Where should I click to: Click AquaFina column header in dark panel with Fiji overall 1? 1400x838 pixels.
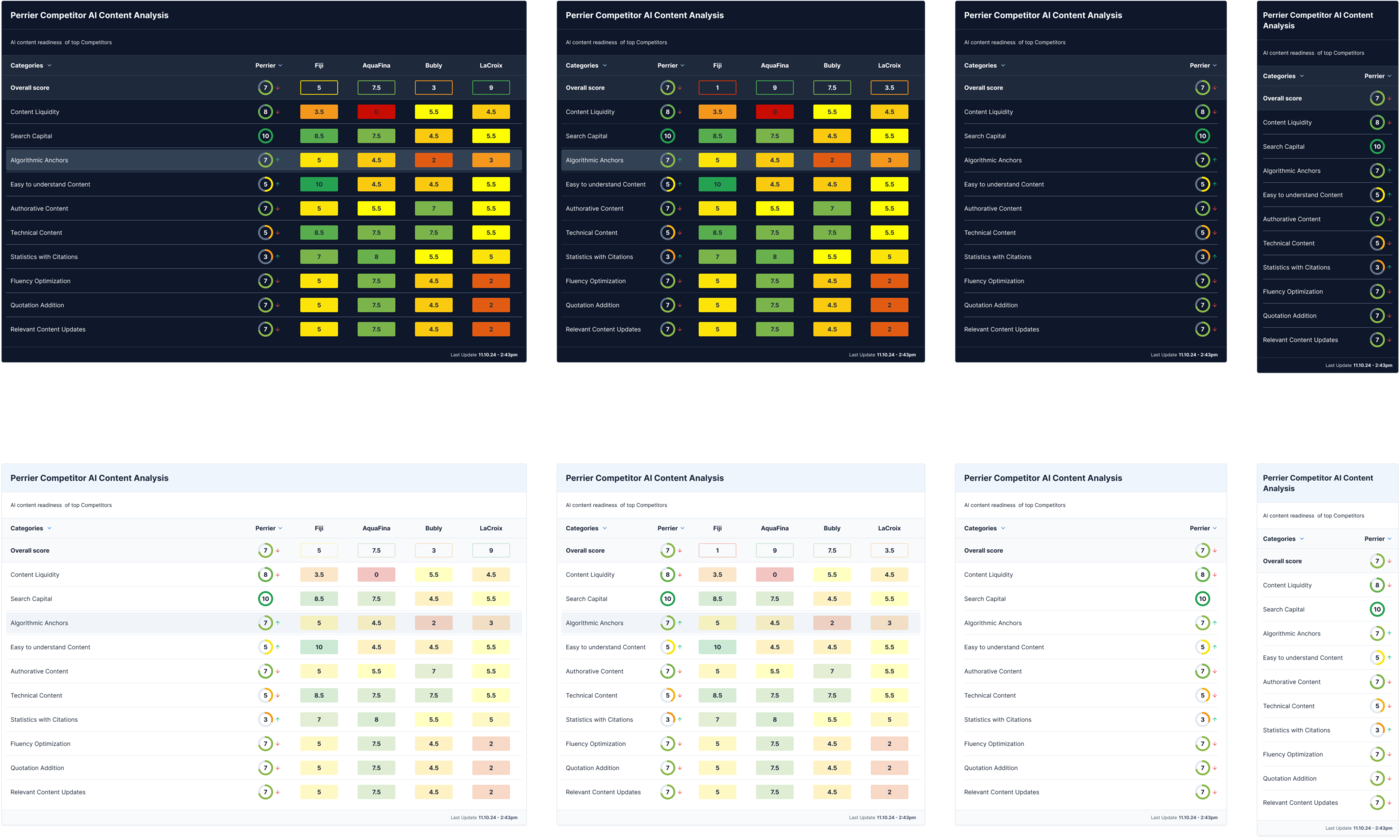775,66
